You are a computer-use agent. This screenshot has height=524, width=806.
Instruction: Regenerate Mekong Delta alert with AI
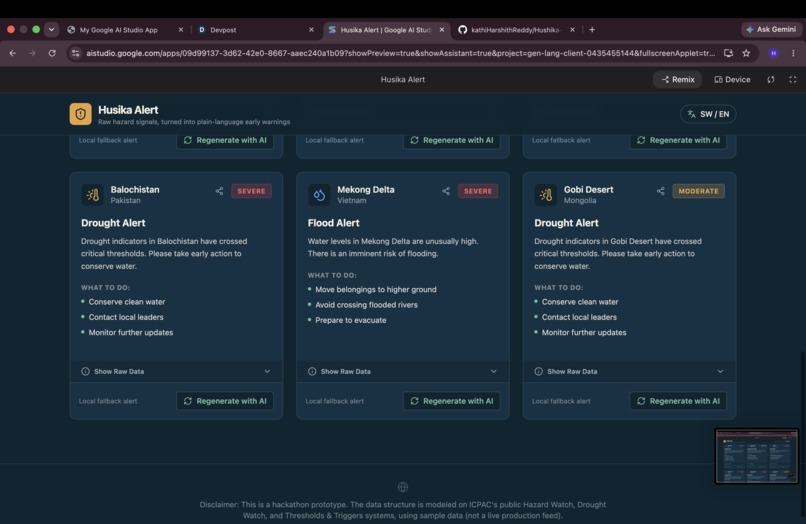pyautogui.click(x=452, y=401)
